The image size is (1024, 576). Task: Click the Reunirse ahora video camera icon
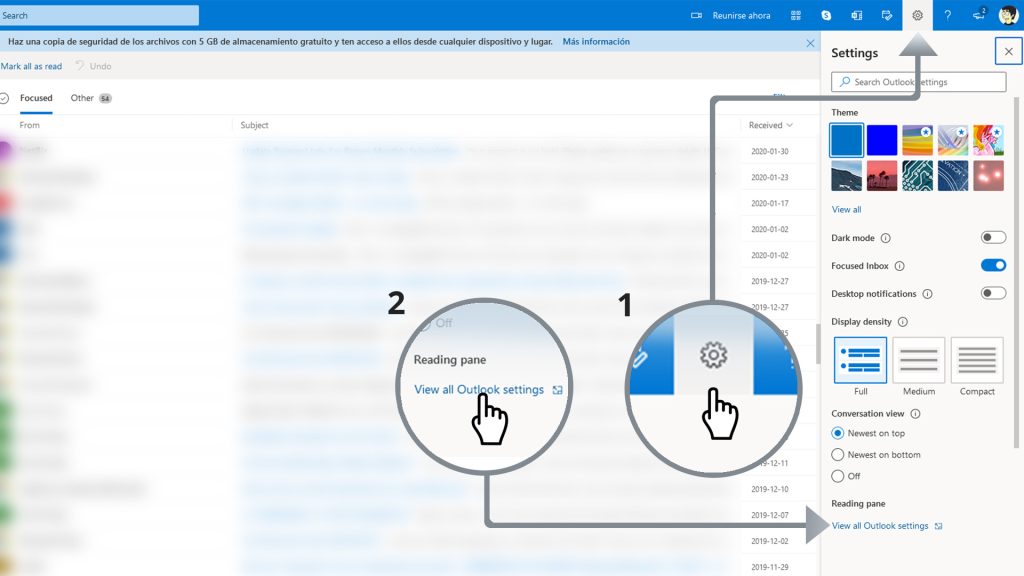point(696,15)
